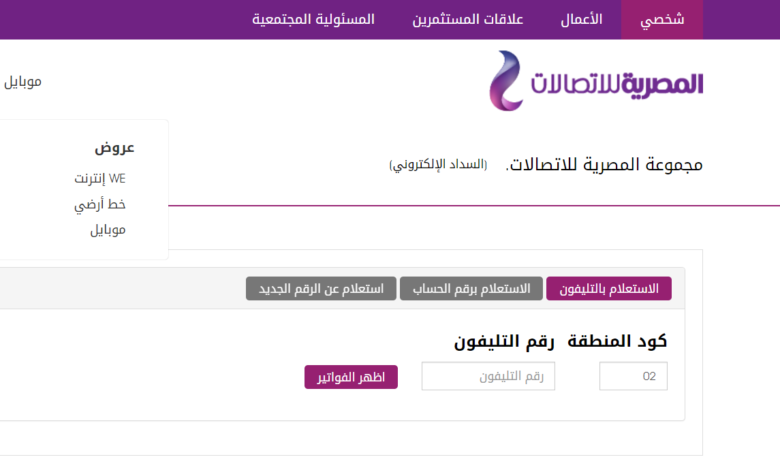Open المسئولية المجتمعية menu item
The width and height of the screenshot is (780, 470).
coord(313,19)
